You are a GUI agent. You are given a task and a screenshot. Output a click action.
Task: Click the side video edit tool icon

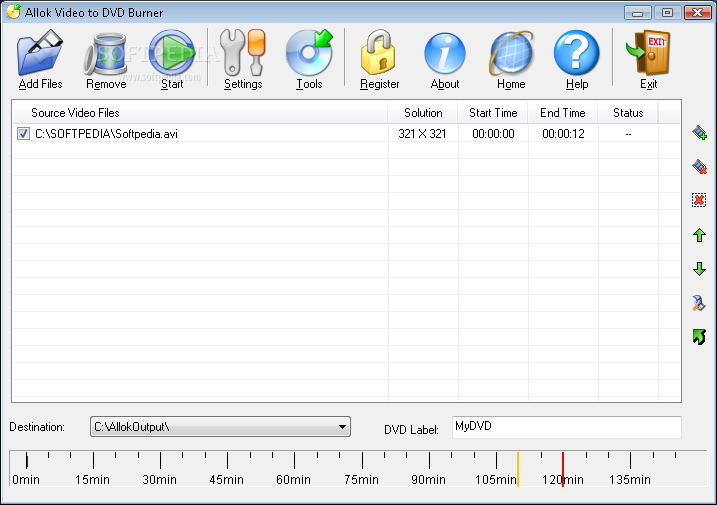(699, 303)
